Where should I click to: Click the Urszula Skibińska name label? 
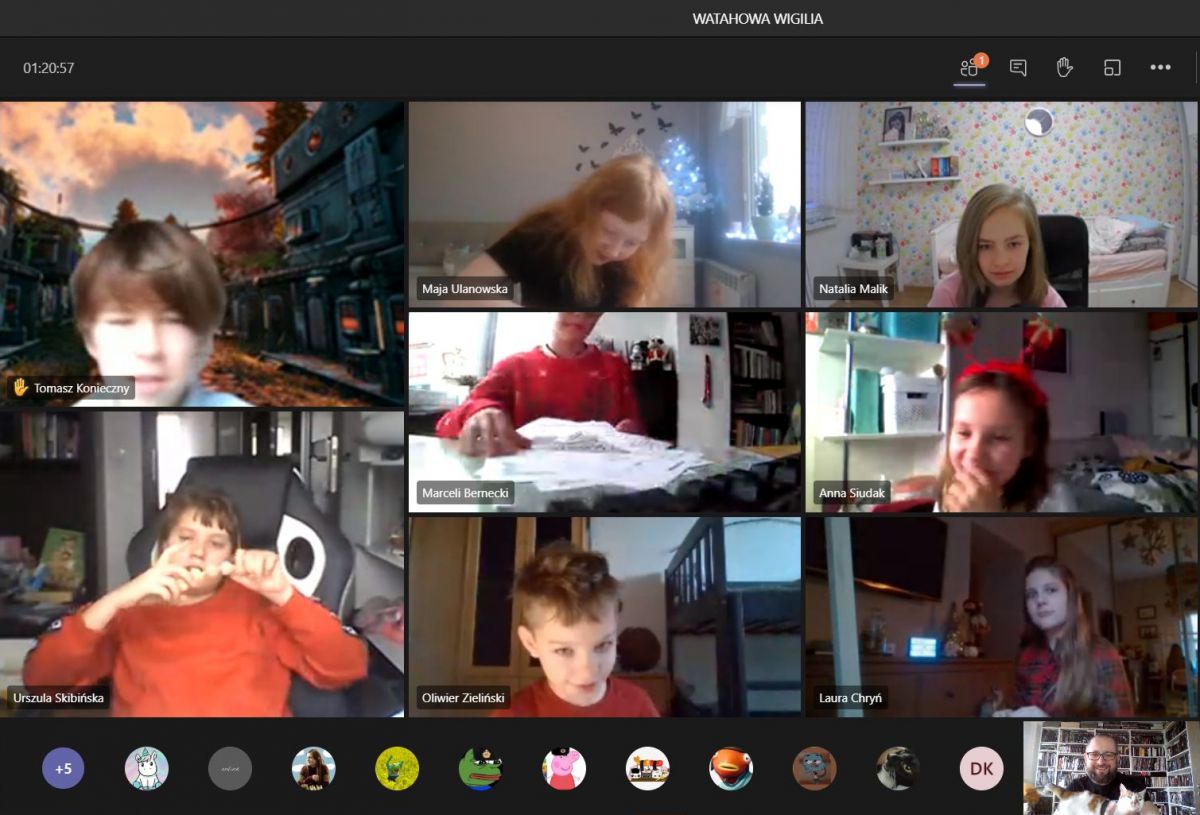58,698
